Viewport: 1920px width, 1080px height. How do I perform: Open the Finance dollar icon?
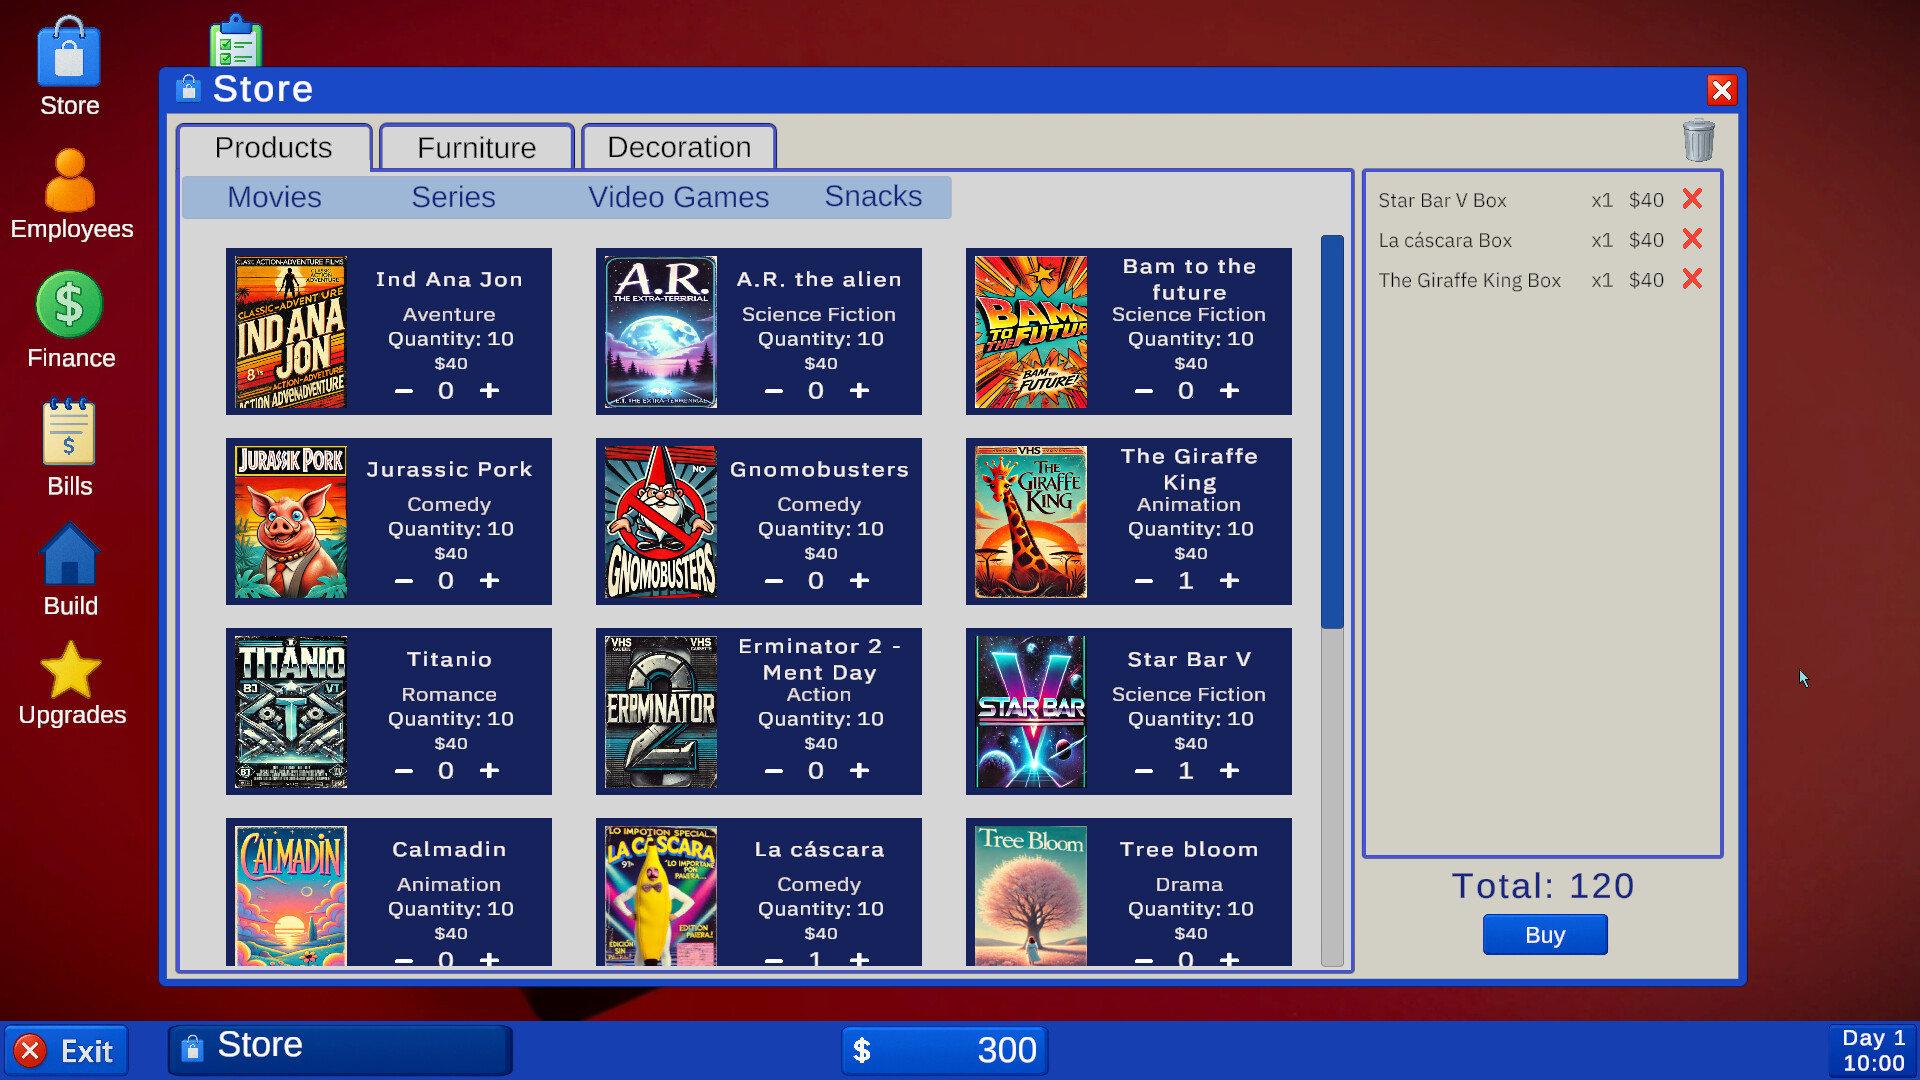(69, 305)
